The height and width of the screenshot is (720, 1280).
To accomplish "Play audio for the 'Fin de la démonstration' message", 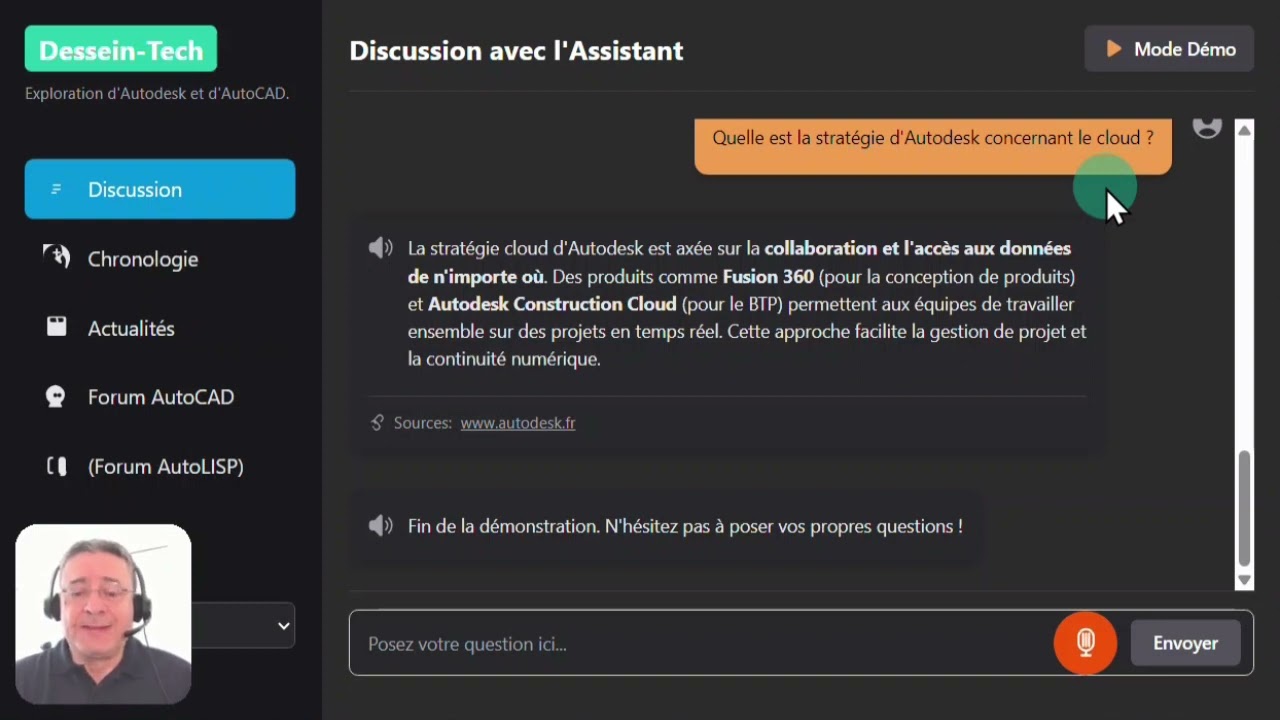I will tap(380, 526).
